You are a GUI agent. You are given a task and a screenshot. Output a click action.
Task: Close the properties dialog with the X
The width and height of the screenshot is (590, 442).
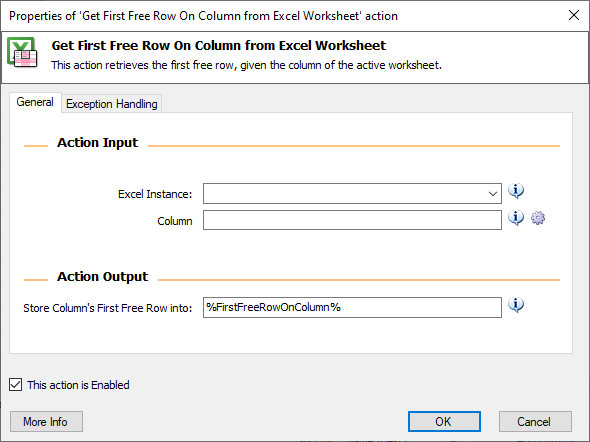point(574,15)
